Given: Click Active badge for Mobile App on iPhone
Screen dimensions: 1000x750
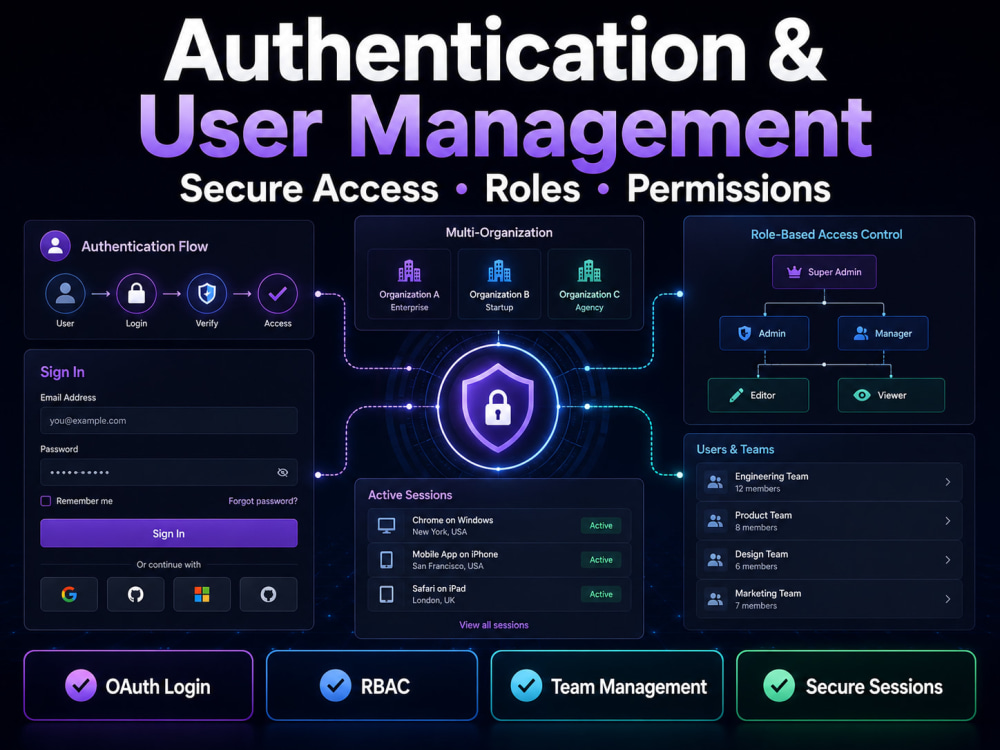Looking at the screenshot, I should (x=601, y=560).
